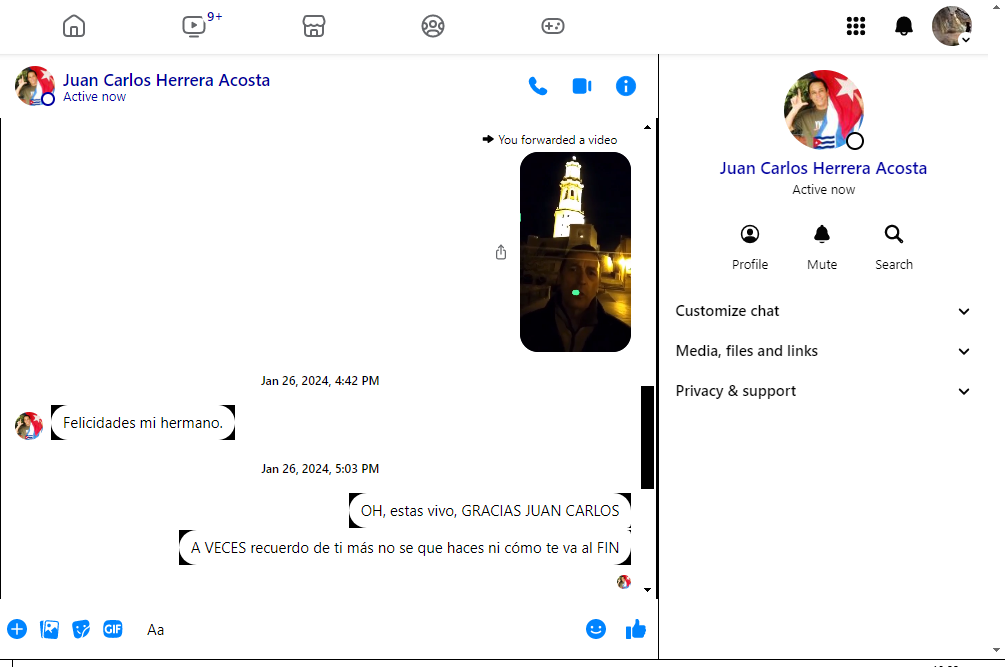Click 'A VECES recuerdo de ti' message

pyautogui.click(x=405, y=548)
